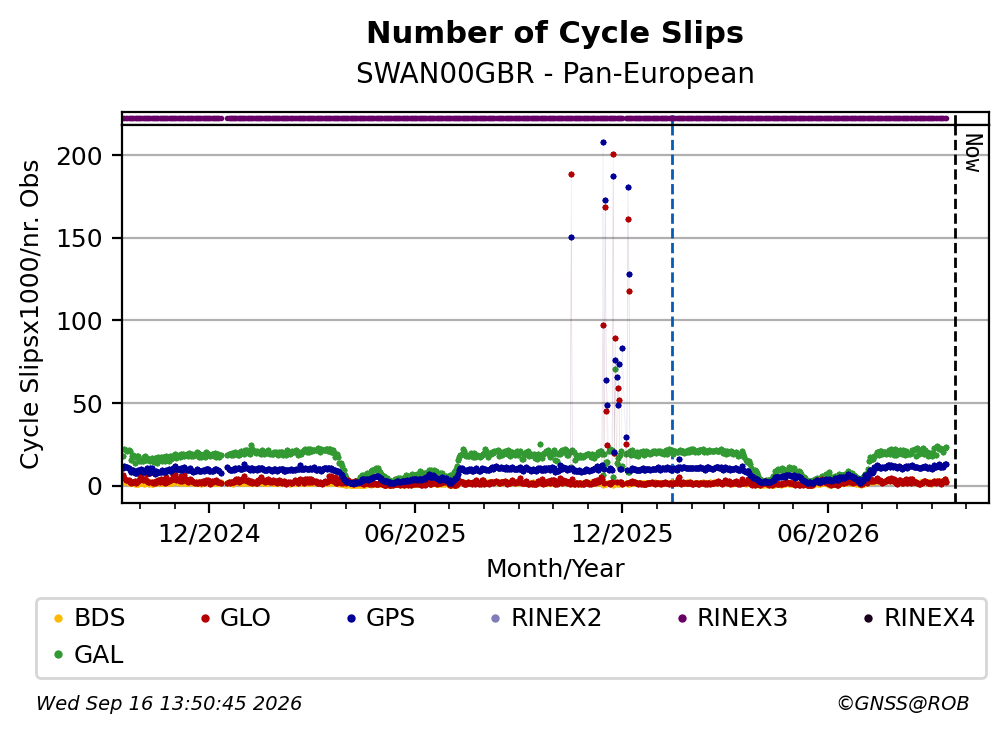Click the 06/2025 x-axis tick label

[x=415, y=533]
